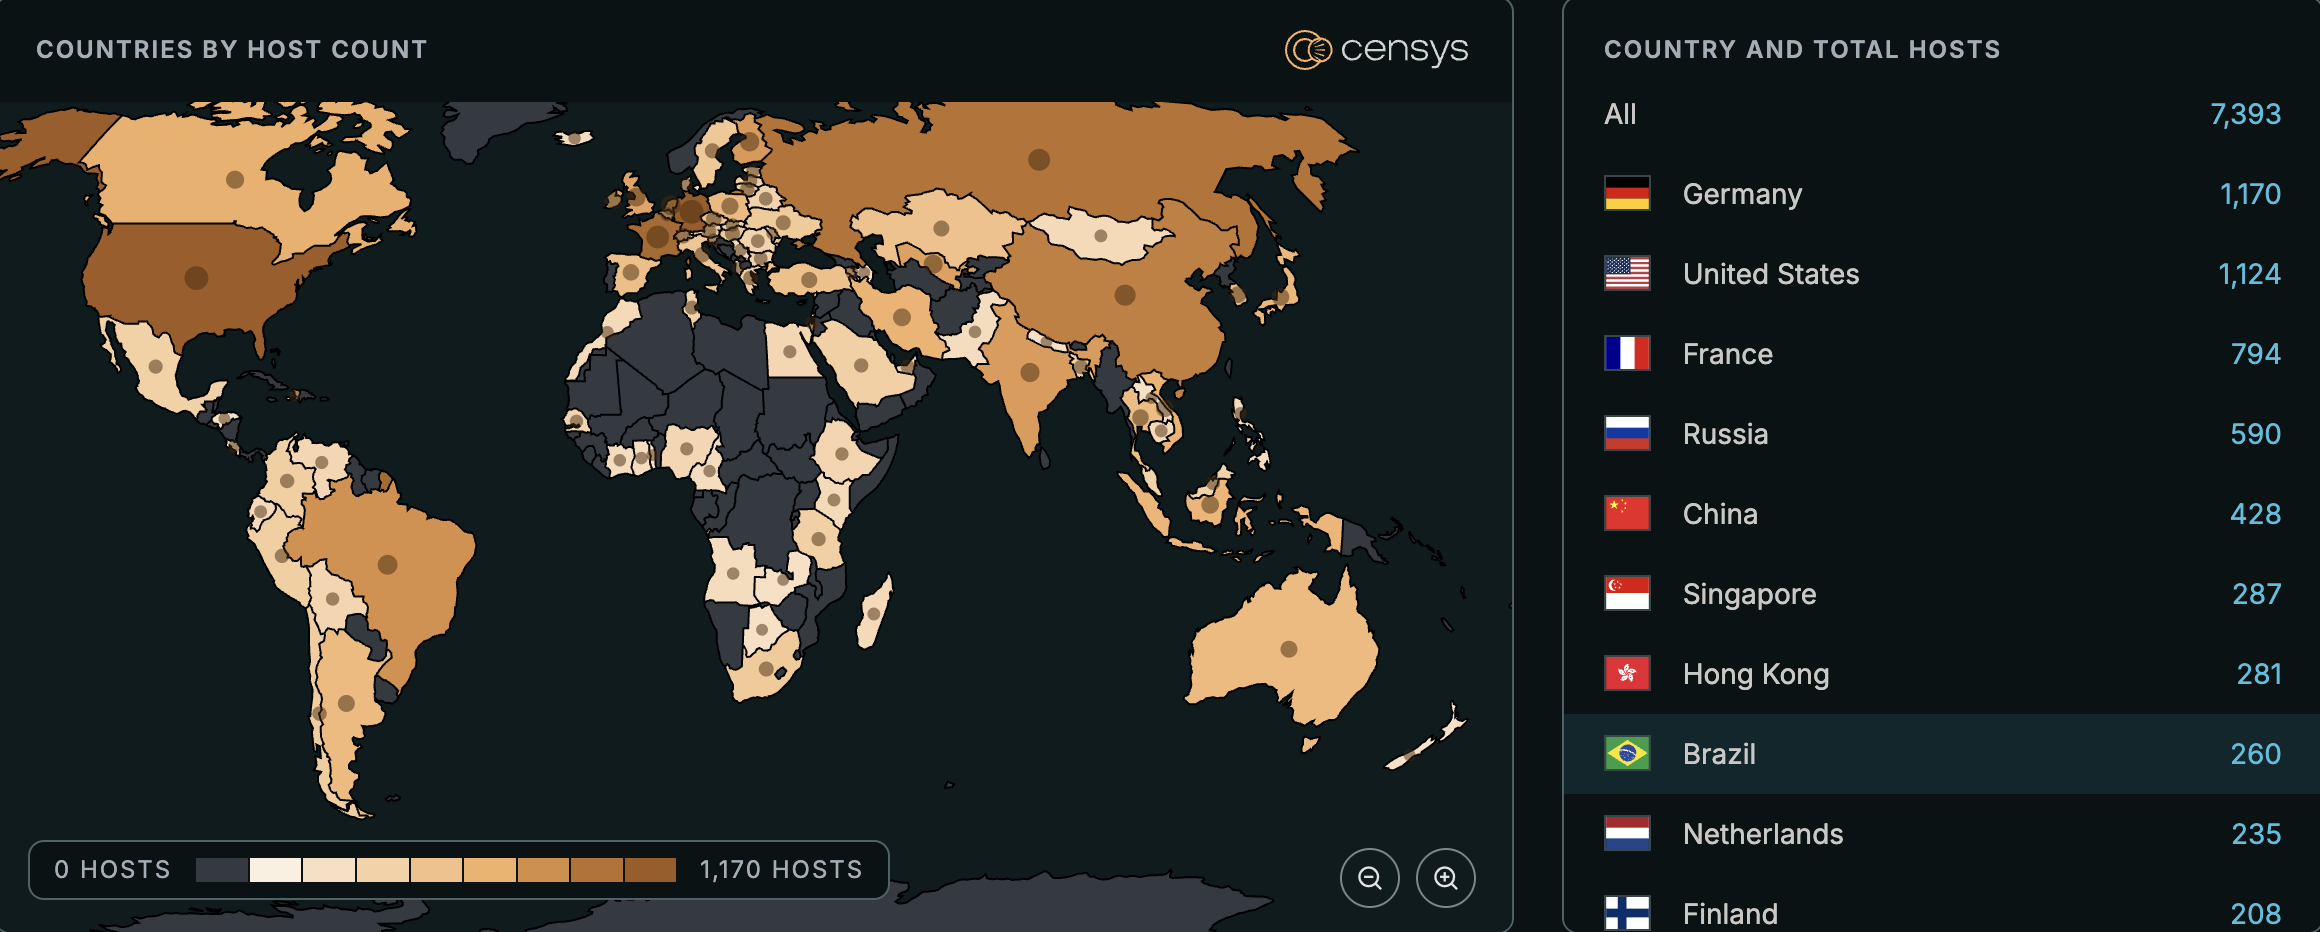Click the Germany flag icon
This screenshot has height=932, width=2320.
pos(1627,193)
